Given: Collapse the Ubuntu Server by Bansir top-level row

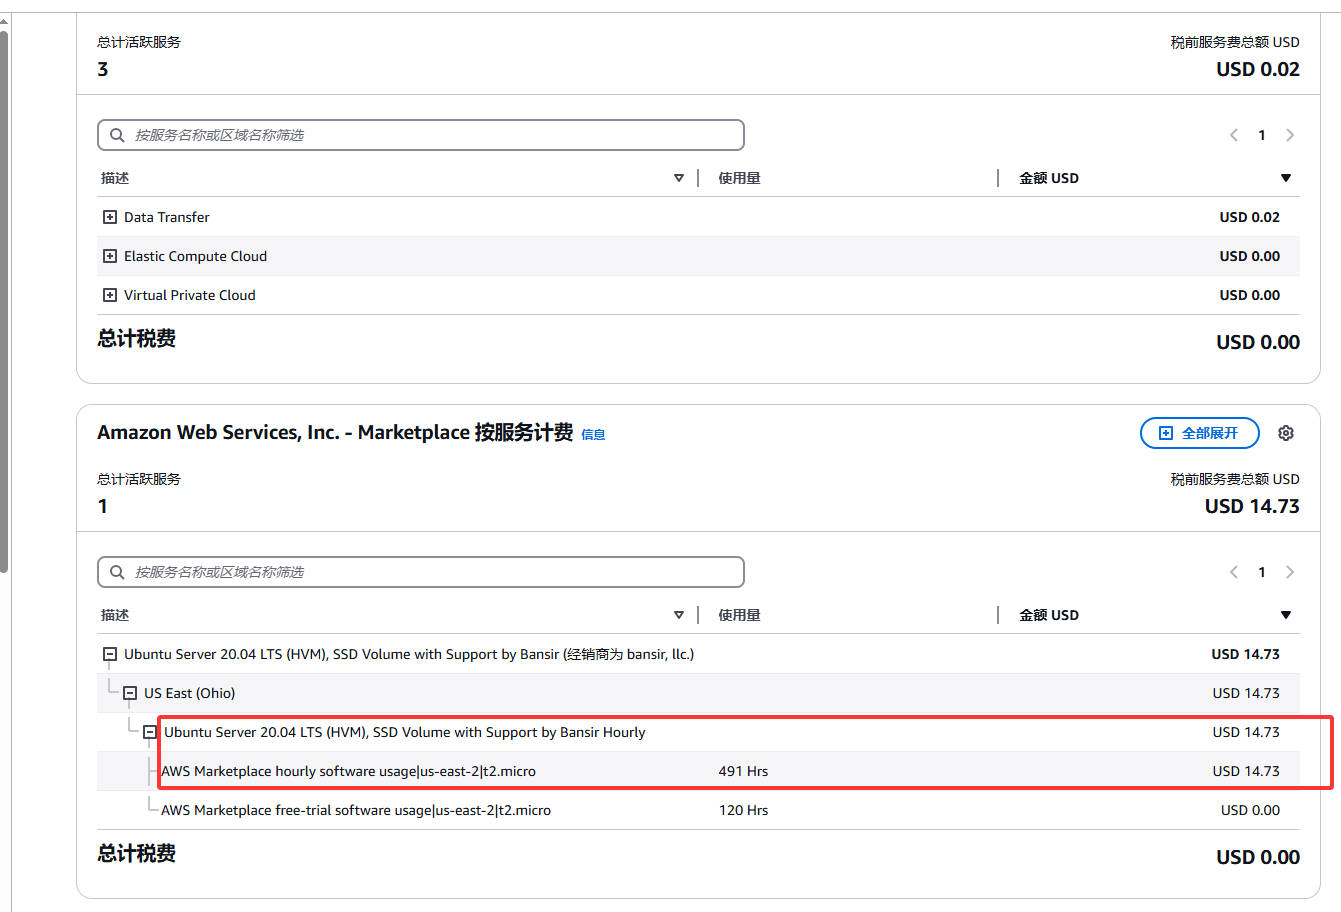Looking at the screenshot, I should [110, 654].
